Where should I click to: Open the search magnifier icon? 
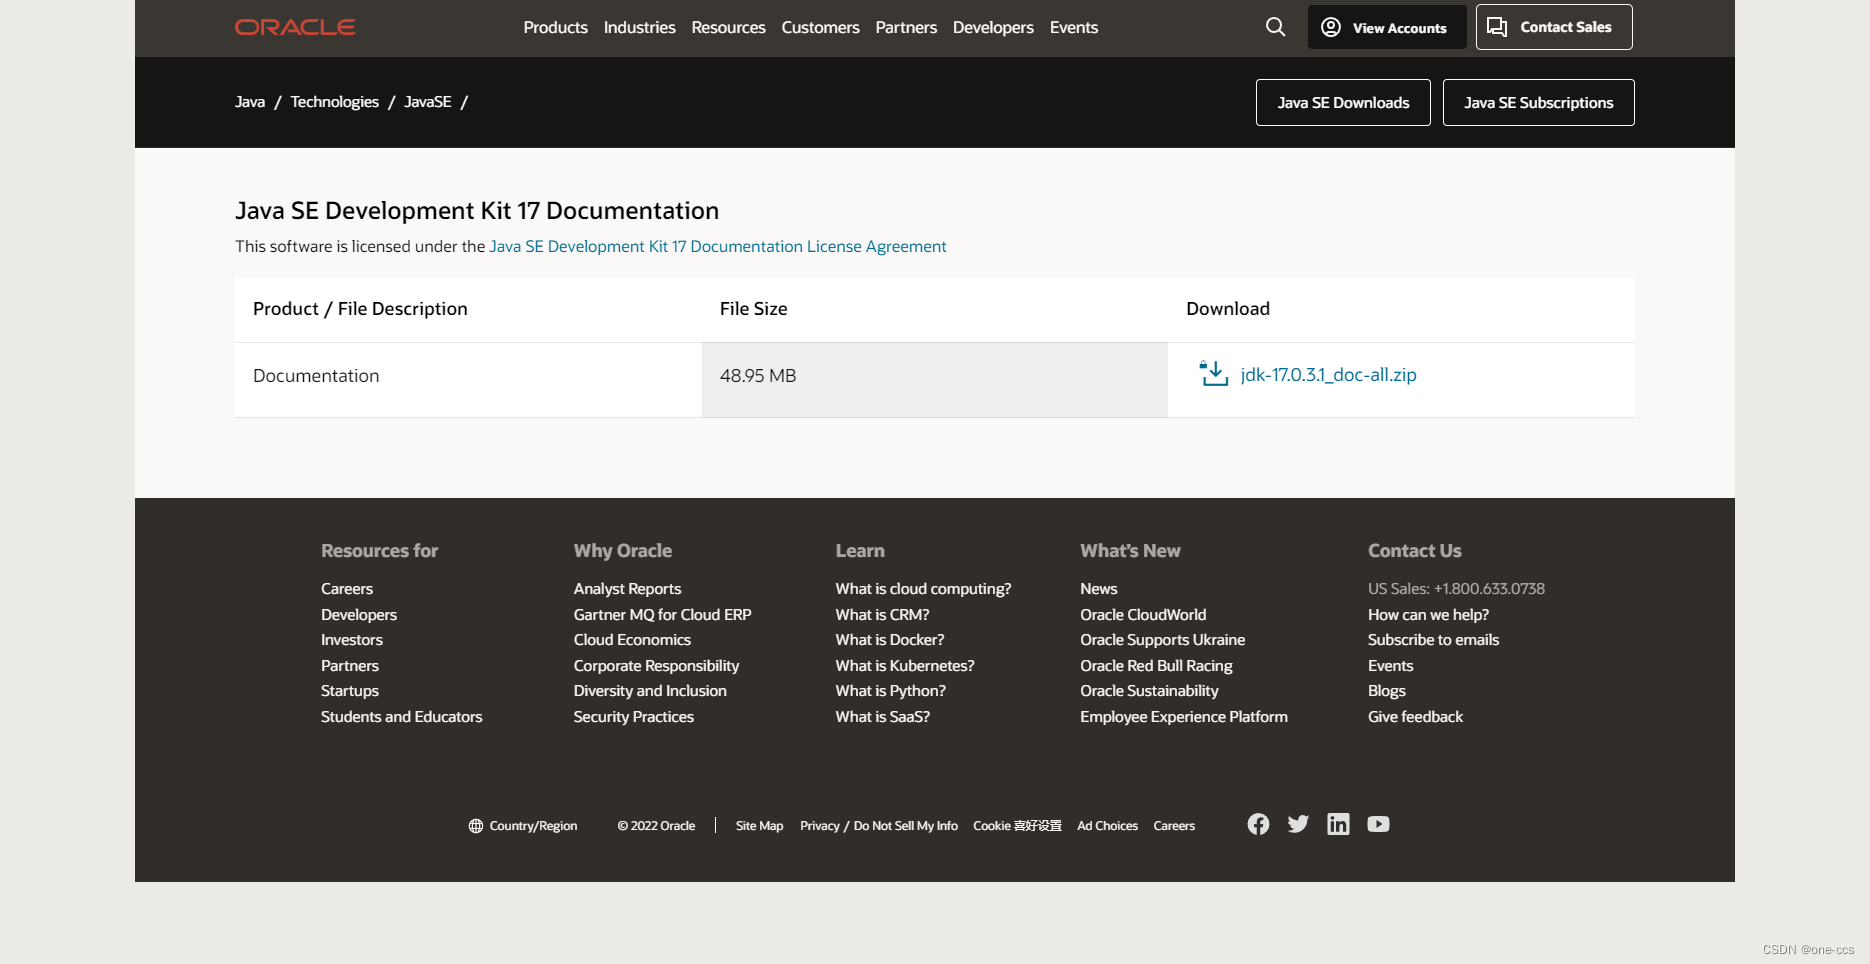(x=1275, y=27)
